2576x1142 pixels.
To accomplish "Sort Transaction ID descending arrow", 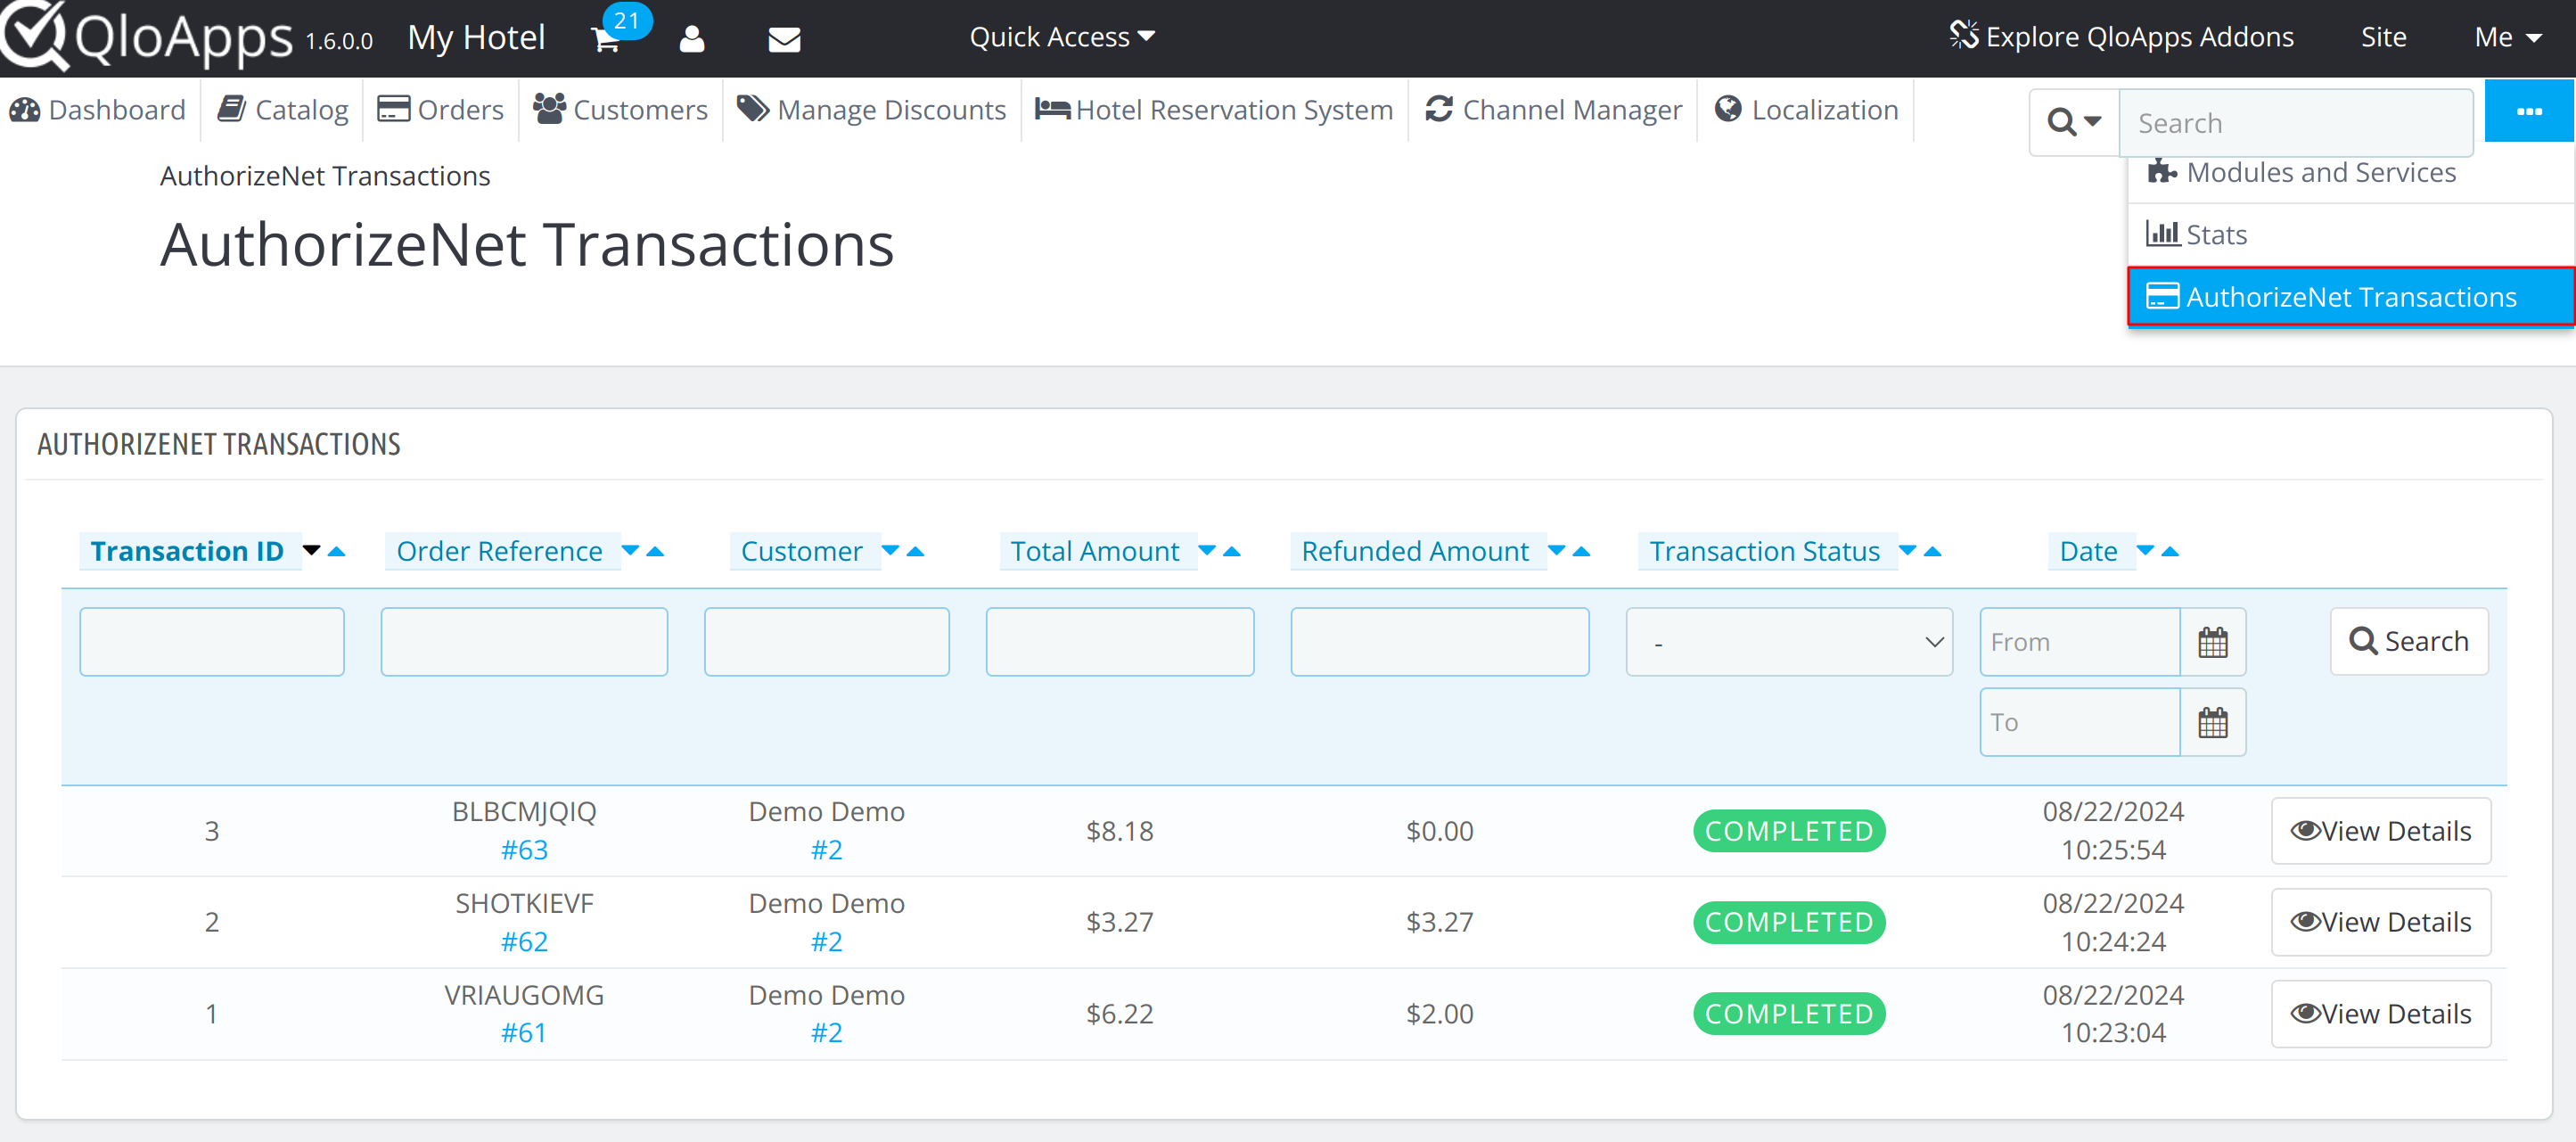I will tap(311, 551).
